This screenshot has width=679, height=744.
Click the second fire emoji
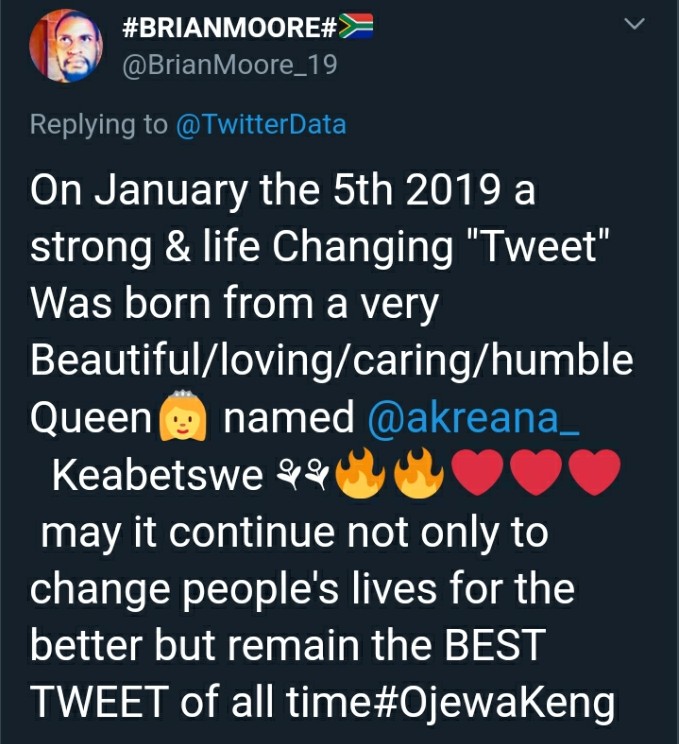pyautogui.click(x=419, y=473)
